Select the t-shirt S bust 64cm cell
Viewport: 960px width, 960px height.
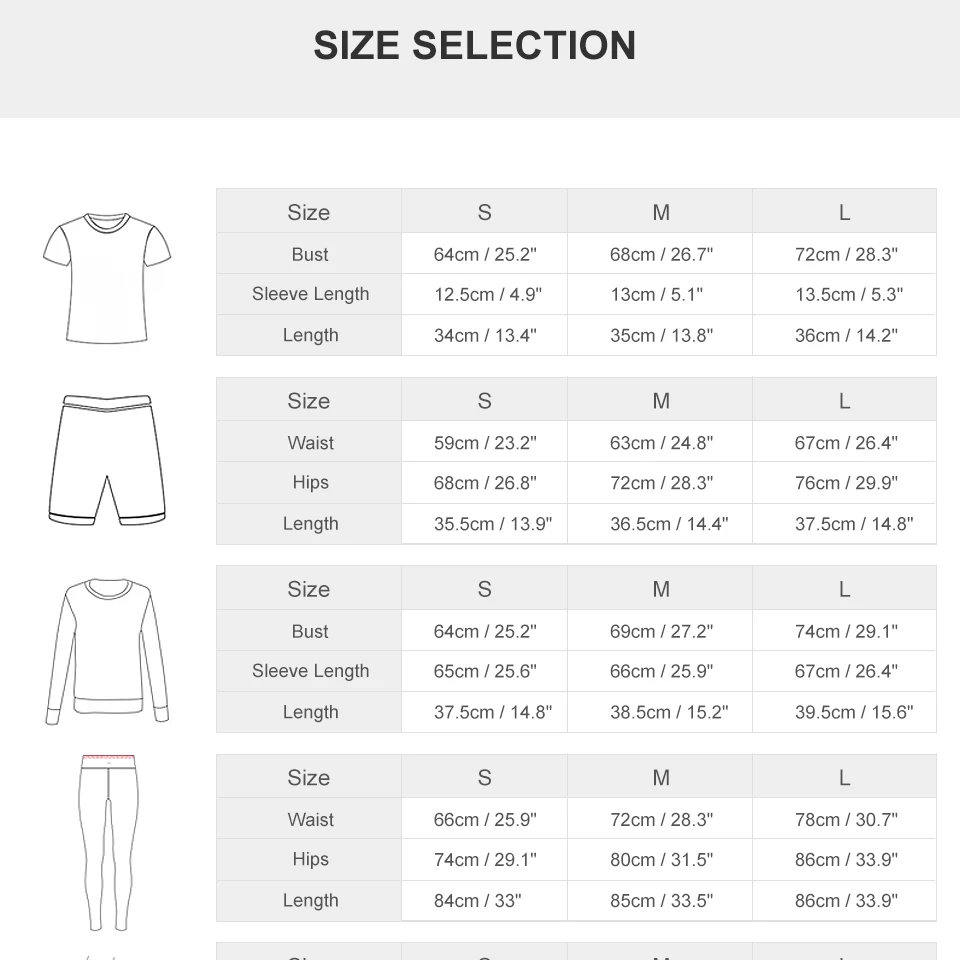[484, 253]
